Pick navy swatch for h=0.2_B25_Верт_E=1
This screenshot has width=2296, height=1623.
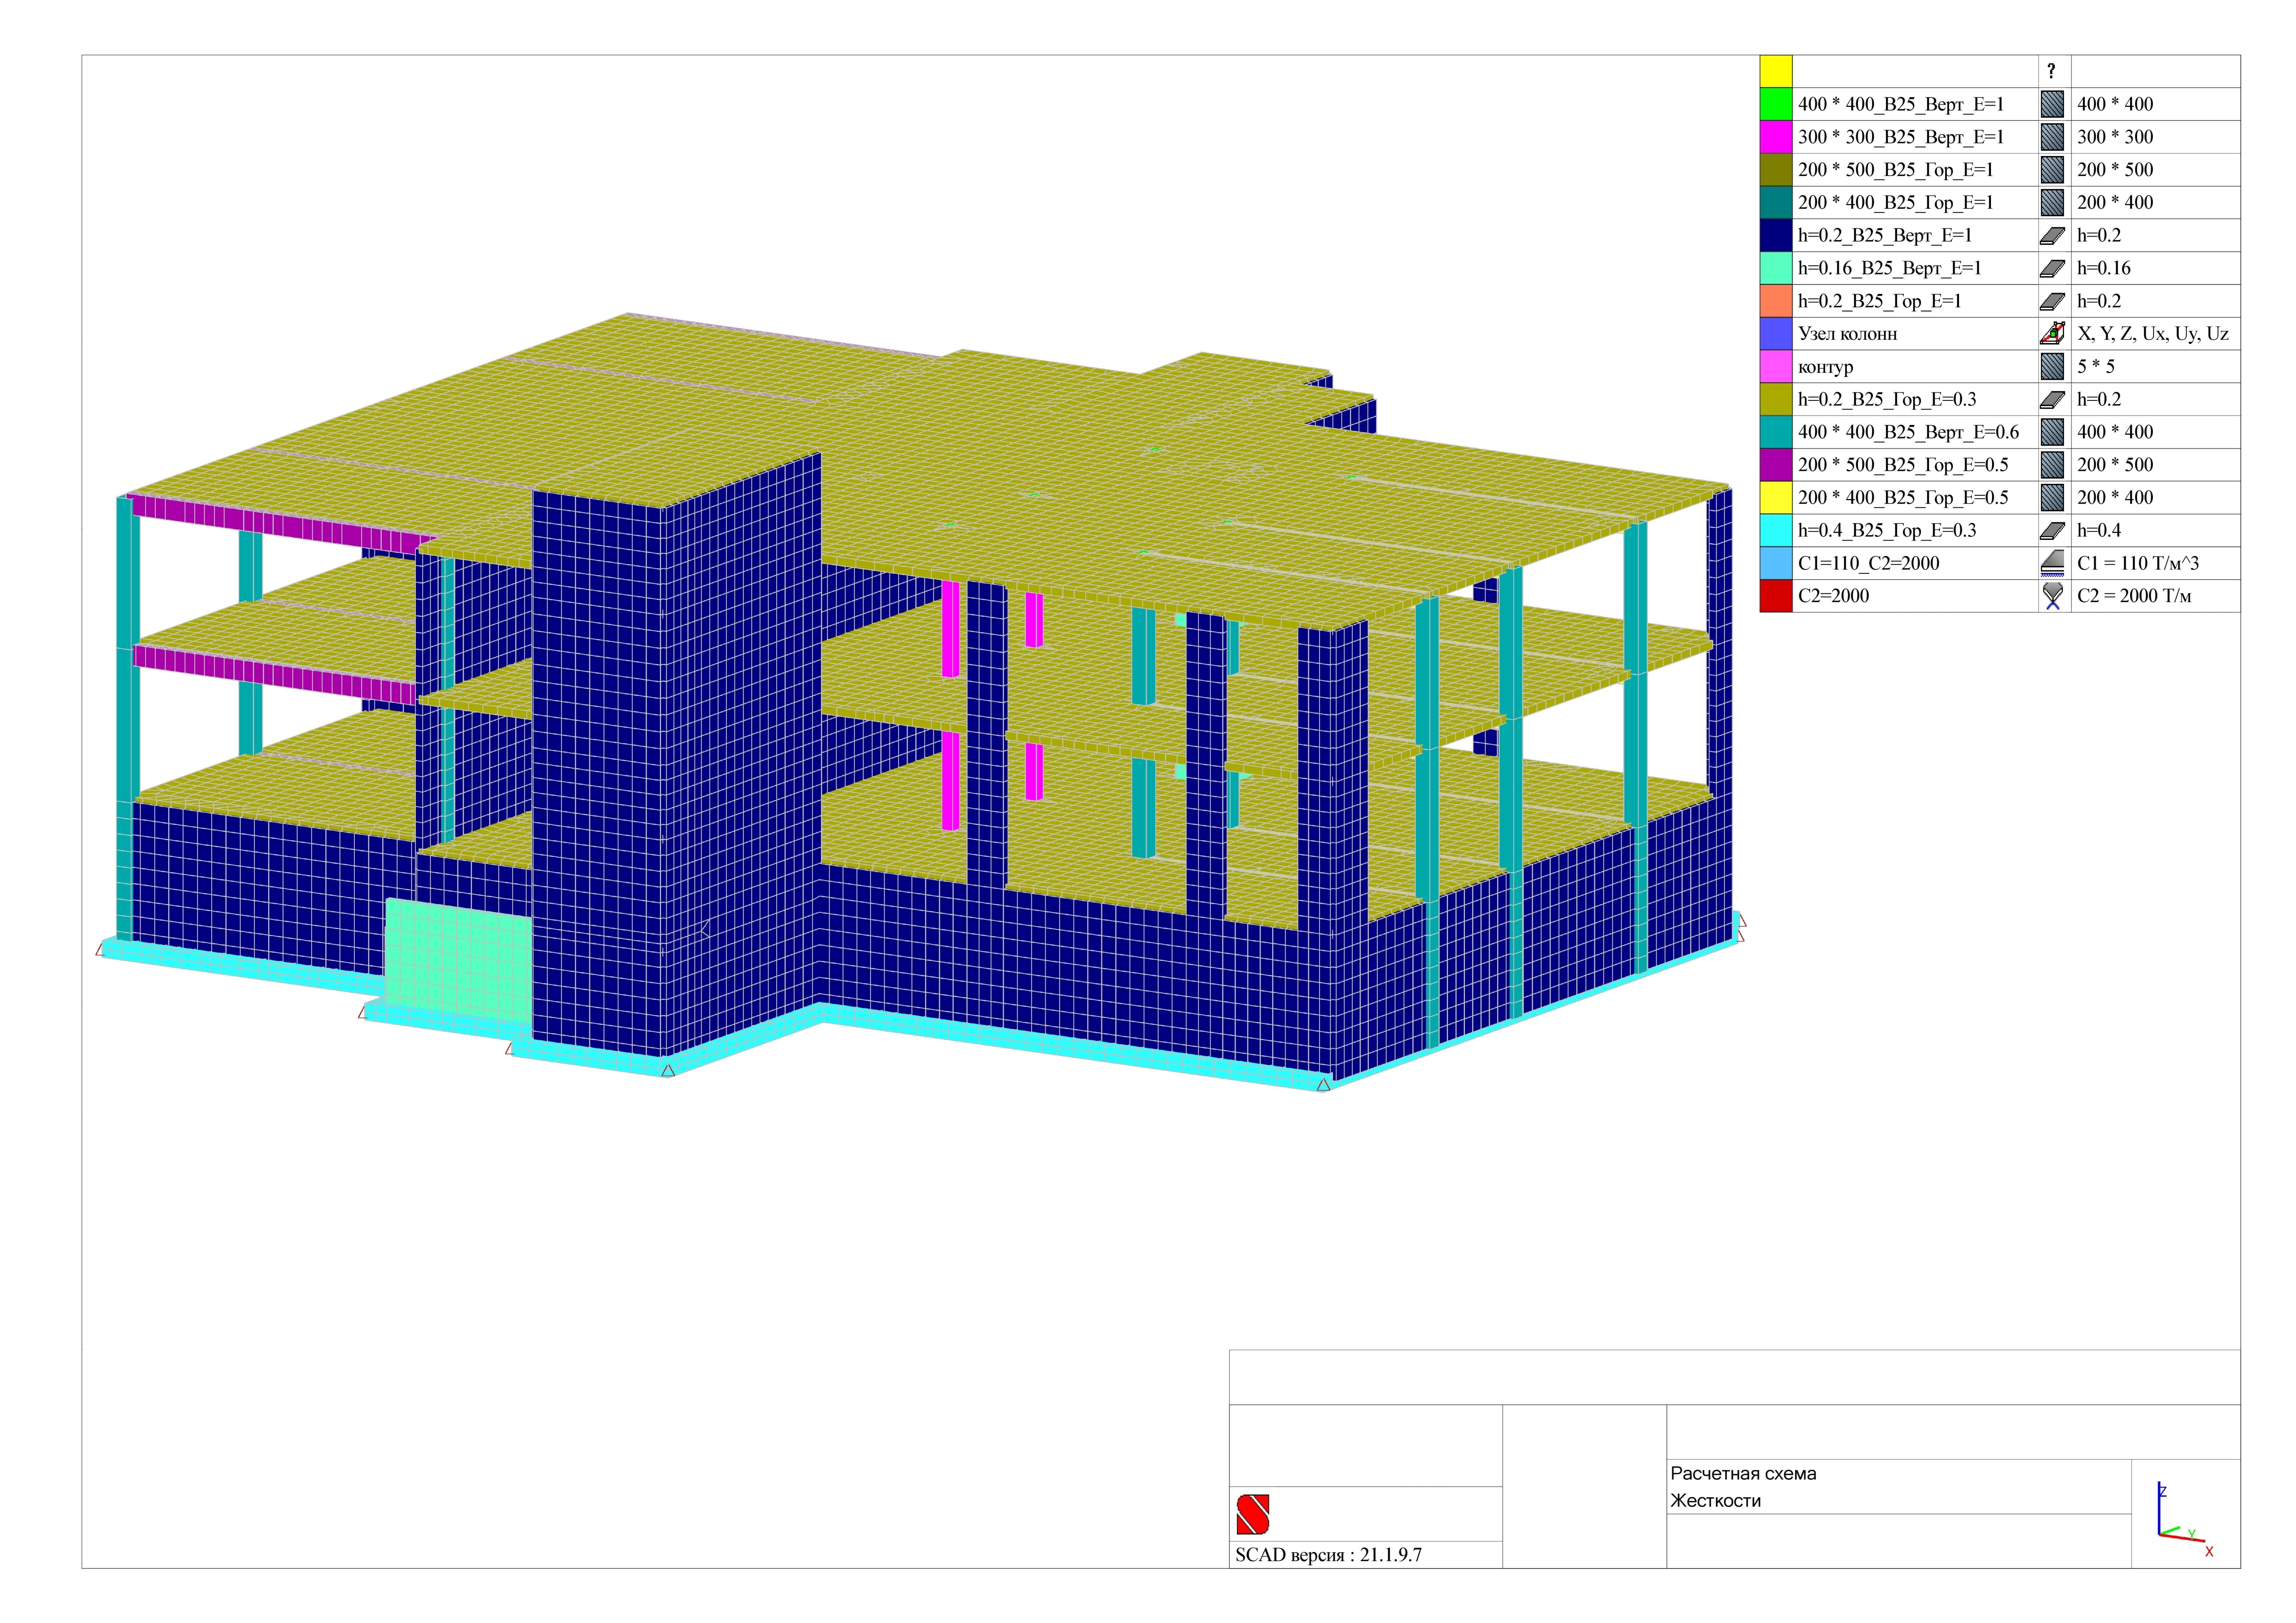tap(1776, 235)
